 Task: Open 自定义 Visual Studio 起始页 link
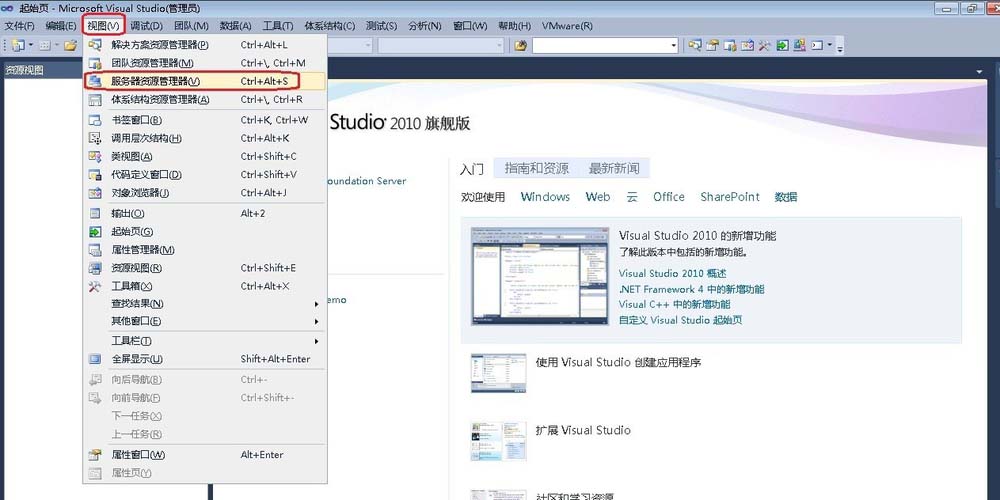680,320
